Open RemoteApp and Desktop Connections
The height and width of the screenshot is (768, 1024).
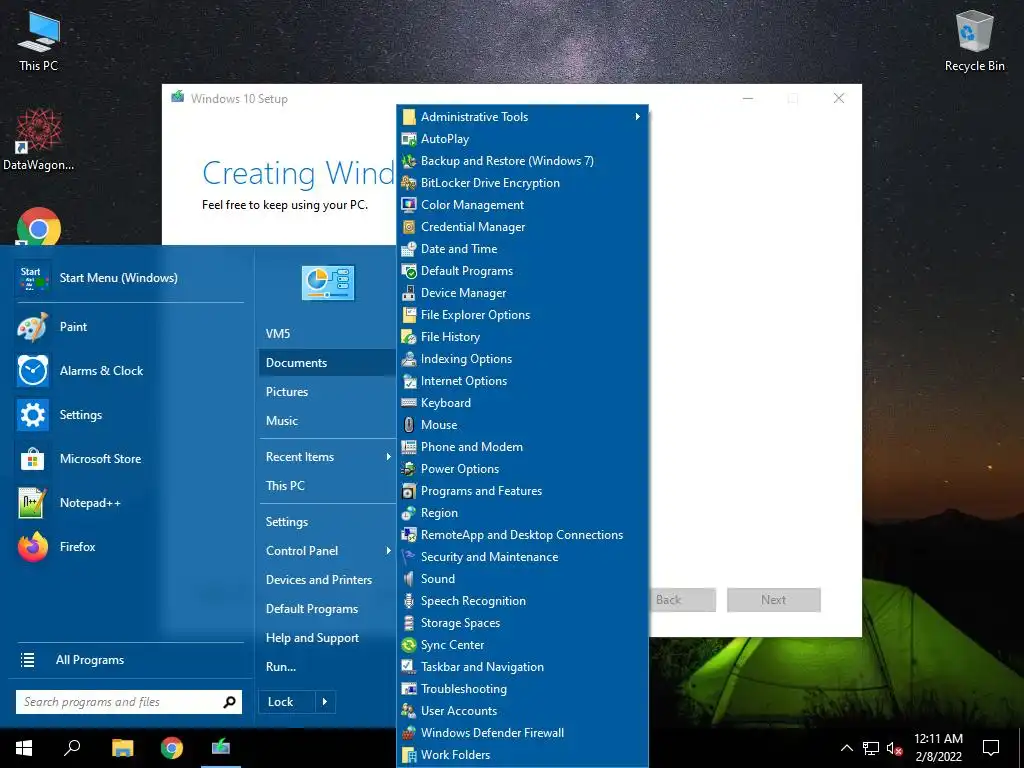[522, 535]
